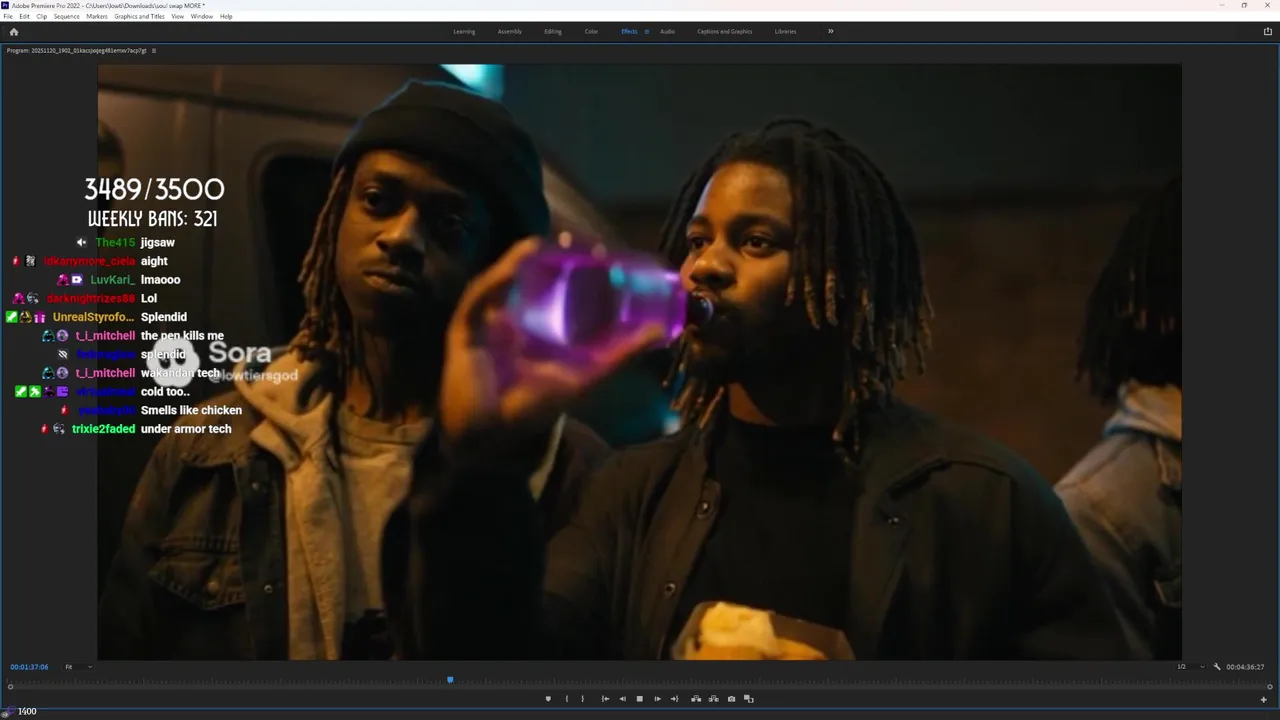
Task: Go to the Out point
Action: click(674, 699)
